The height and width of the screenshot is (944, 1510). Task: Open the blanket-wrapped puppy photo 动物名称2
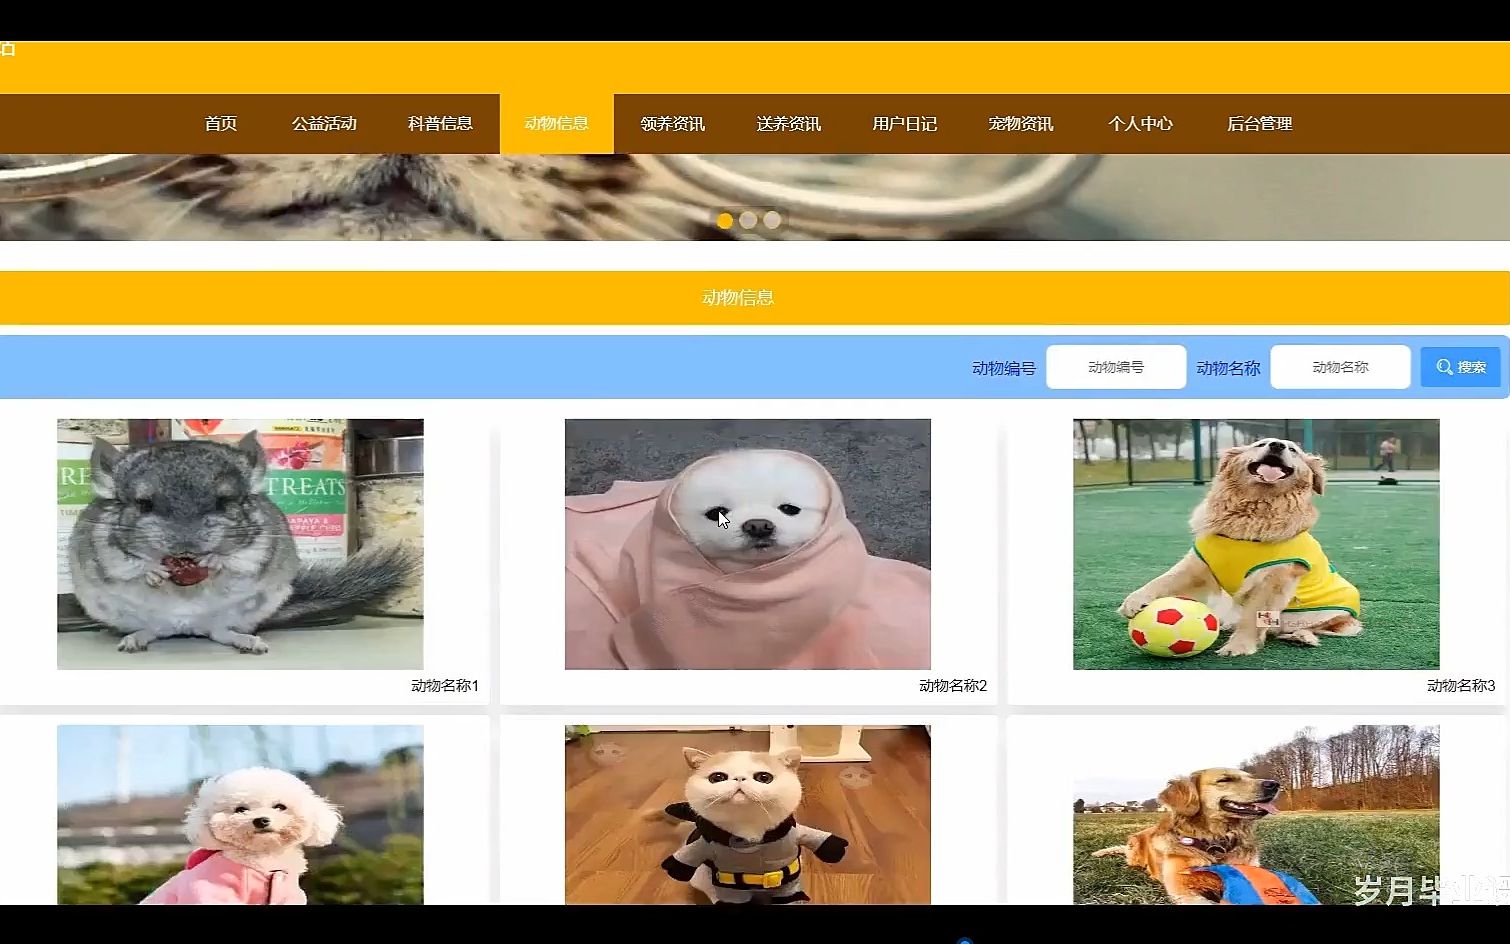coord(748,544)
